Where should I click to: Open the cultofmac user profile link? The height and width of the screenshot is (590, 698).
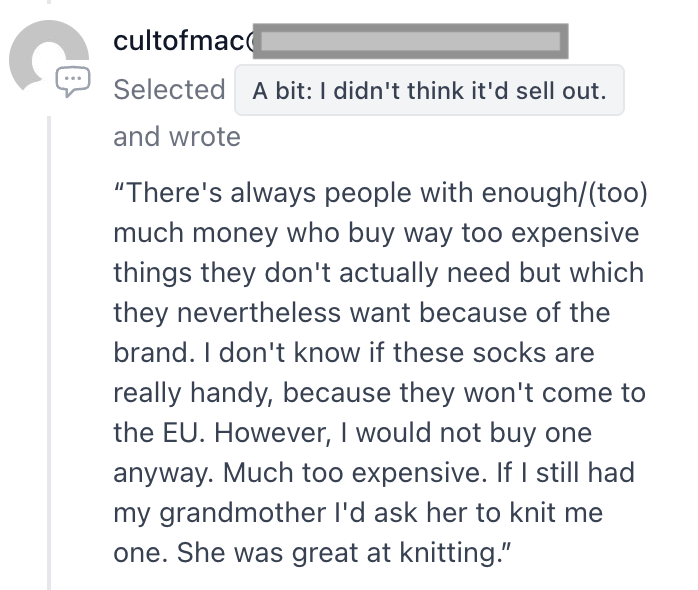[x=177, y=42]
